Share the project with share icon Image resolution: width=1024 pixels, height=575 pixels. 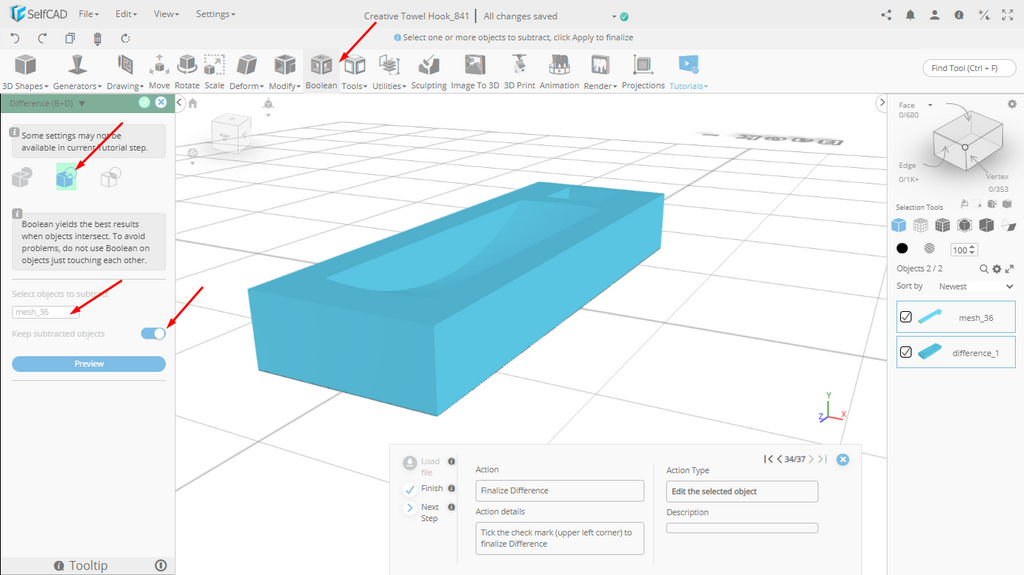(x=886, y=15)
